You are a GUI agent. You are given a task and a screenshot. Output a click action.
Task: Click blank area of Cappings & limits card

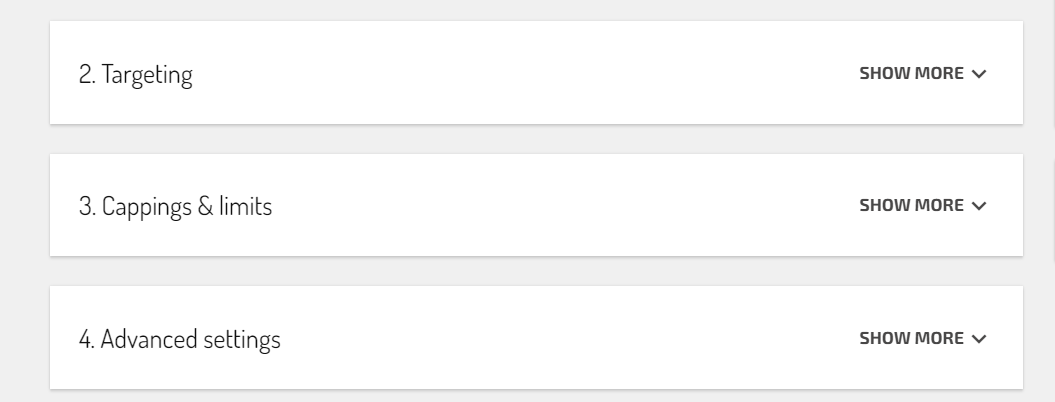(x=565, y=205)
